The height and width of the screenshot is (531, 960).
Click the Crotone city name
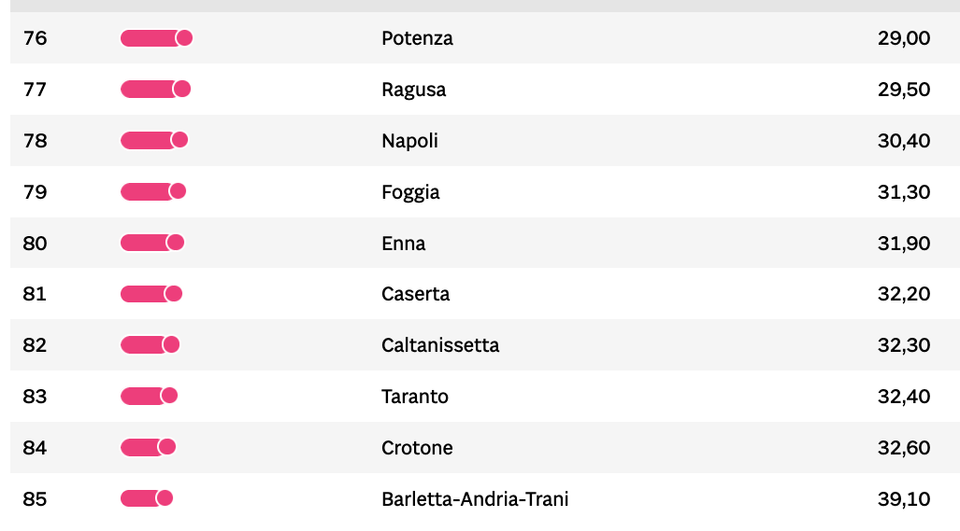coord(416,447)
